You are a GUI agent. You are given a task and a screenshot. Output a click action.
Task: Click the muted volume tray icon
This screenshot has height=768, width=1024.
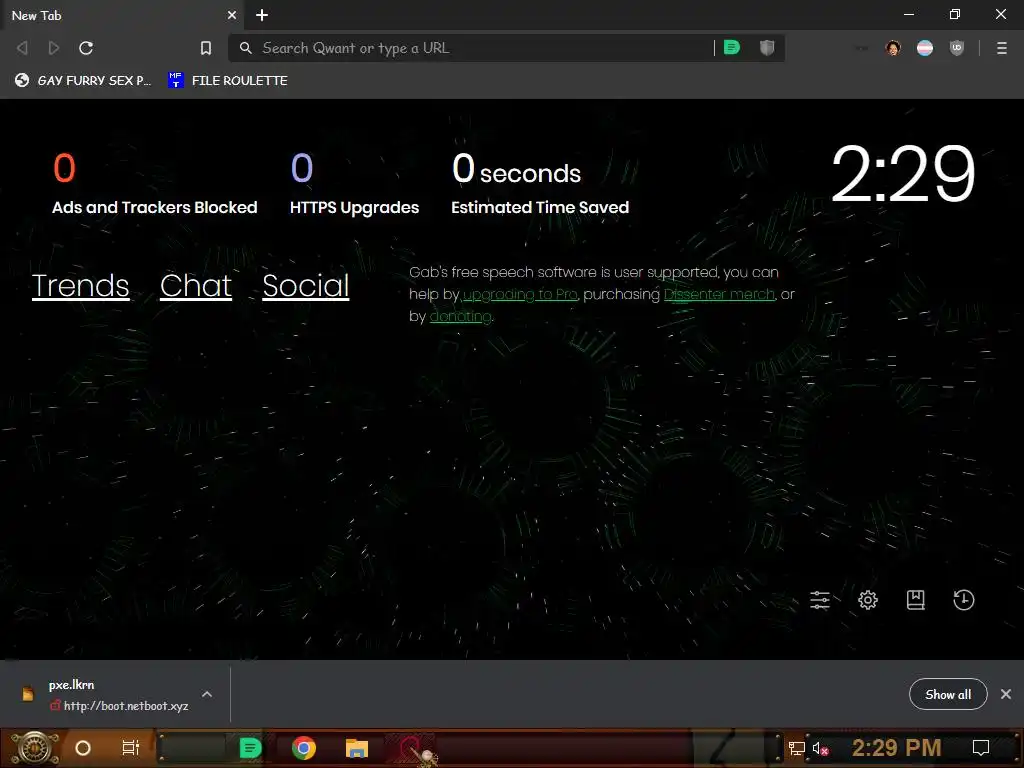point(820,748)
